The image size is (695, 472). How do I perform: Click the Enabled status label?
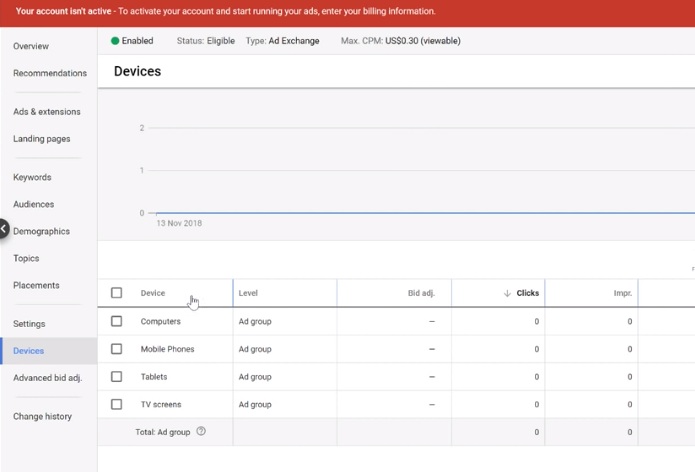point(137,41)
